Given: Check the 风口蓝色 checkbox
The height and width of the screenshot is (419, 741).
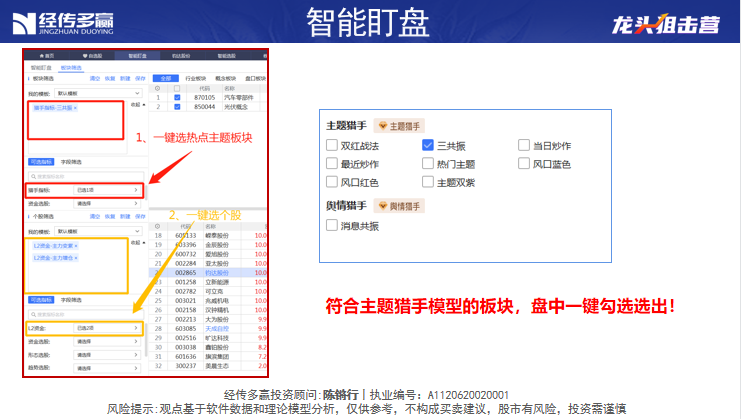Looking at the screenshot, I should [x=524, y=163].
